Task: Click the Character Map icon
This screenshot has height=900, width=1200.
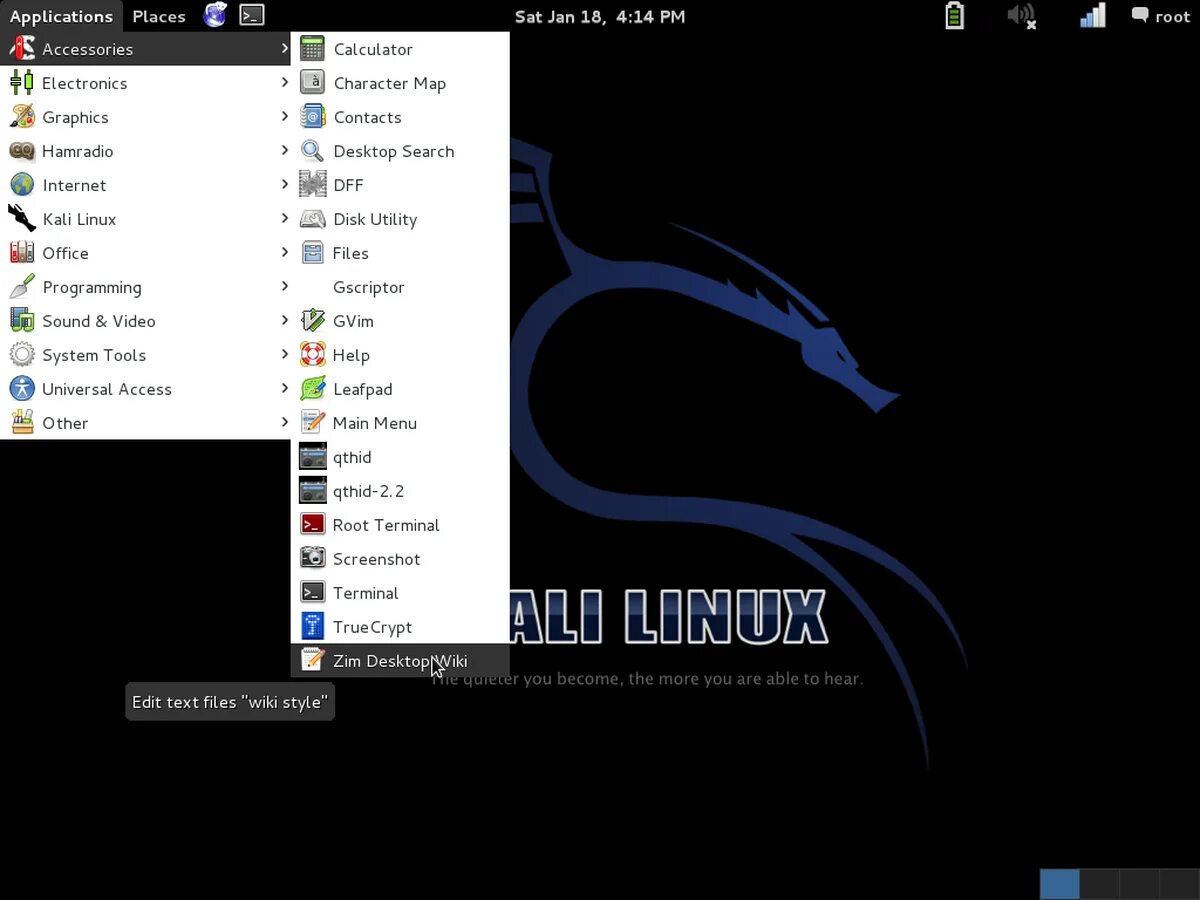Action: click(313, 83)
